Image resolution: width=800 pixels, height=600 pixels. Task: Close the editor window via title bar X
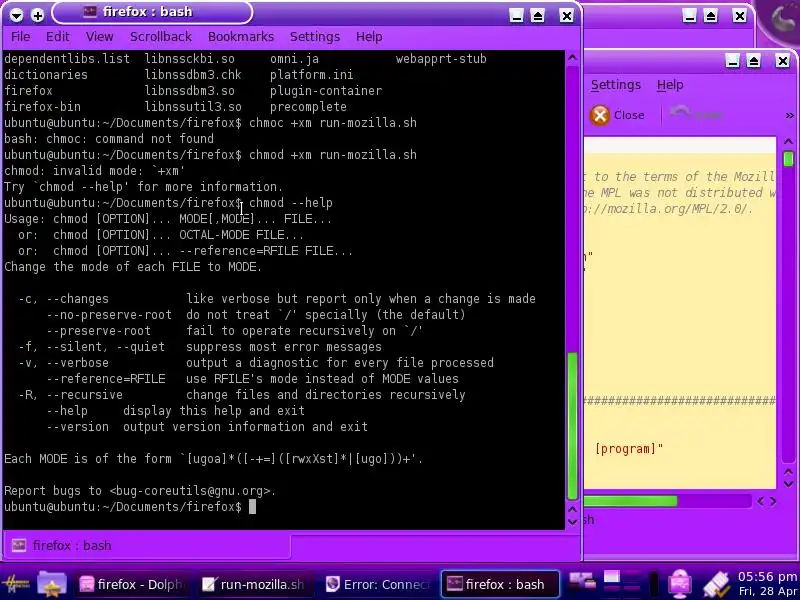point(783,61)
